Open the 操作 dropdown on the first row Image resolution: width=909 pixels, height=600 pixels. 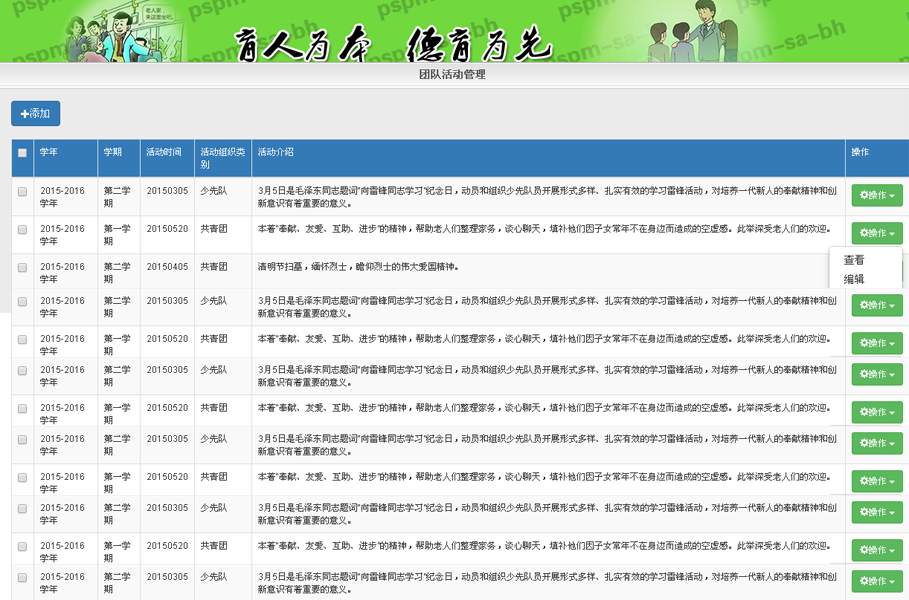click(x=877, y=195)
